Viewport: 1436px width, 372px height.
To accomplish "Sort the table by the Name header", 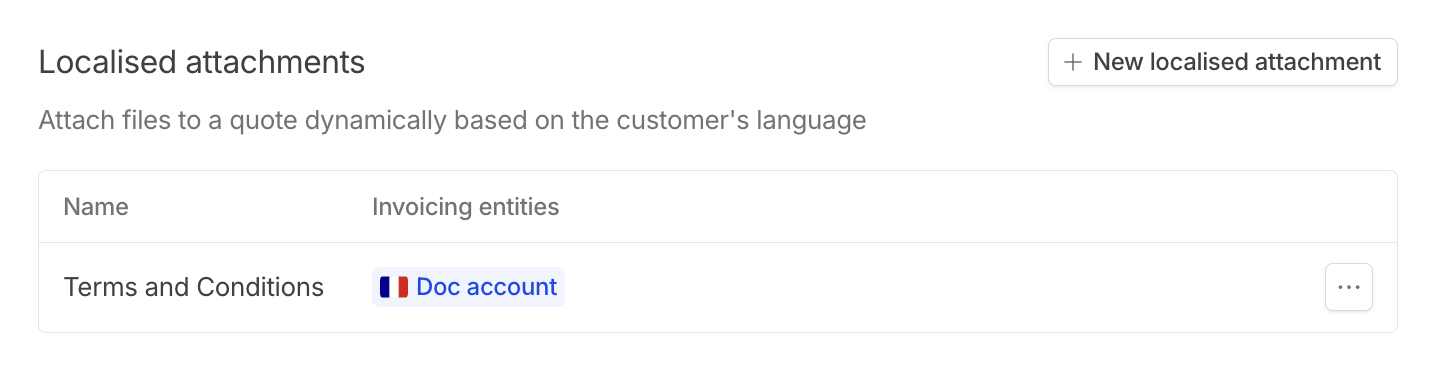I will pos(96,207).
